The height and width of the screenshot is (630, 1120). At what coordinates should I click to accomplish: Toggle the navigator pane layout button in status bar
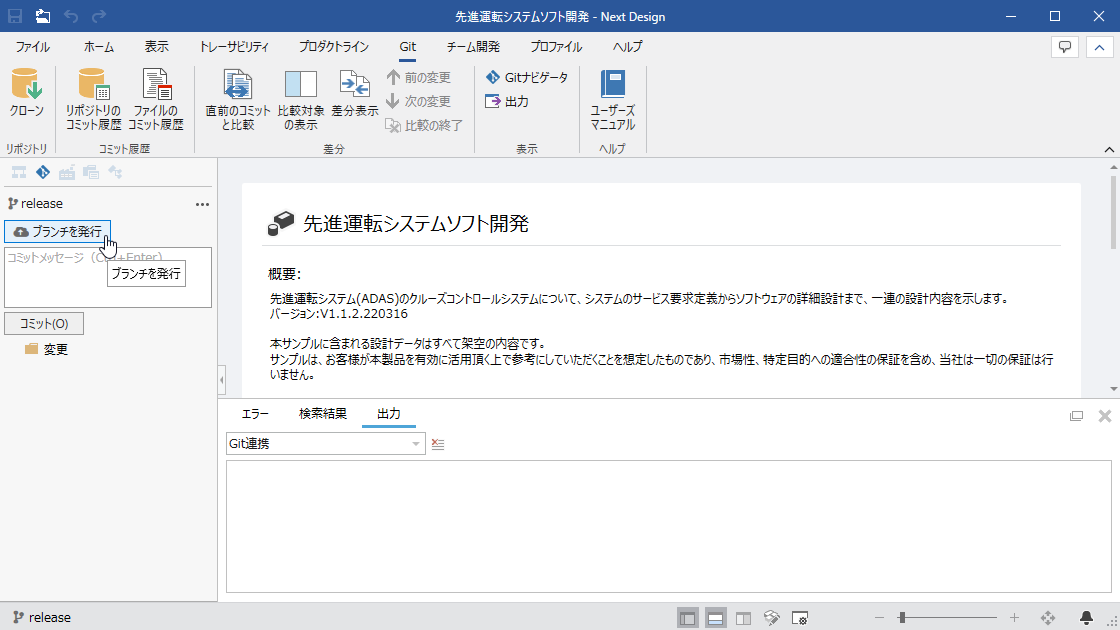click(688, 618)
